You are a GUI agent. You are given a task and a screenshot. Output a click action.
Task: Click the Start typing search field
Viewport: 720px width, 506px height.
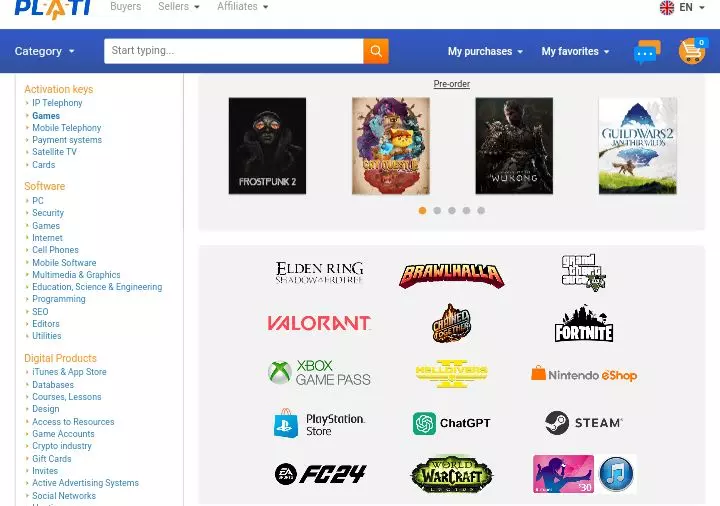tap(234, 51)
